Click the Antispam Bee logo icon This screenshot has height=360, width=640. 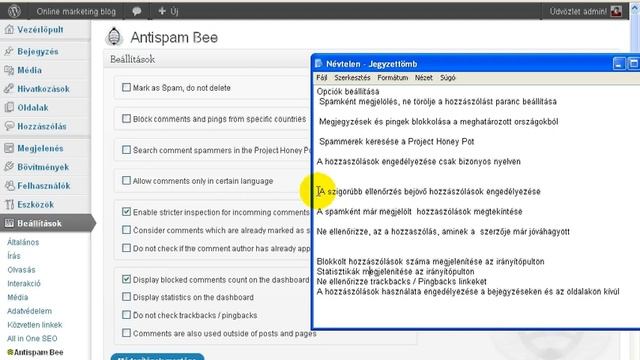click(x=114, y=37)
